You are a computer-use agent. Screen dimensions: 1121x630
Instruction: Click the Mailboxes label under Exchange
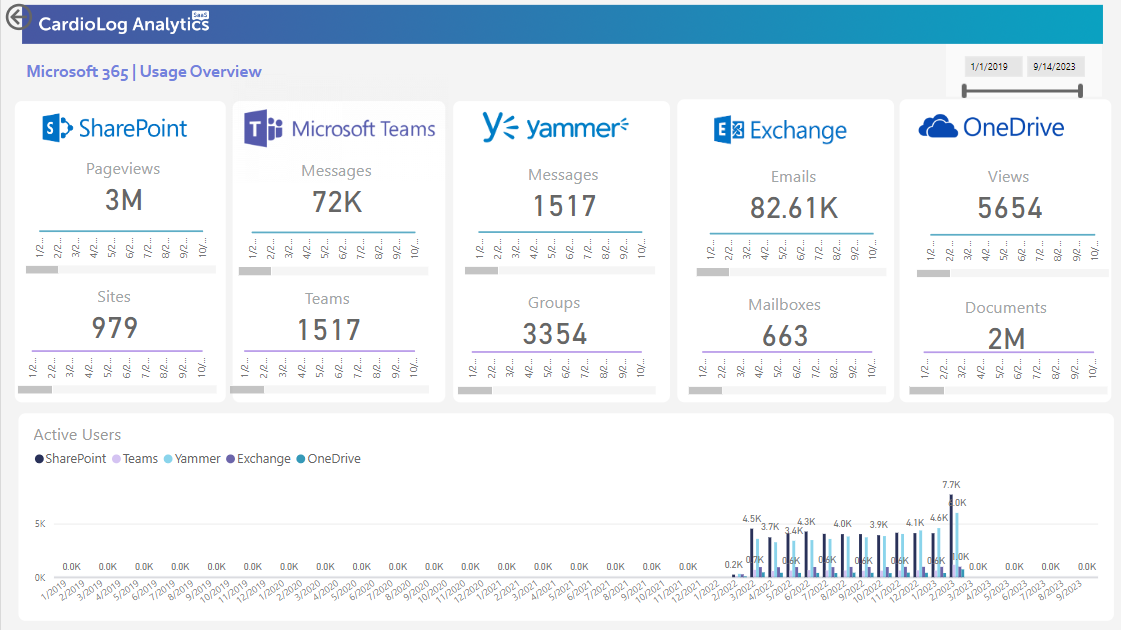(784, 305)
